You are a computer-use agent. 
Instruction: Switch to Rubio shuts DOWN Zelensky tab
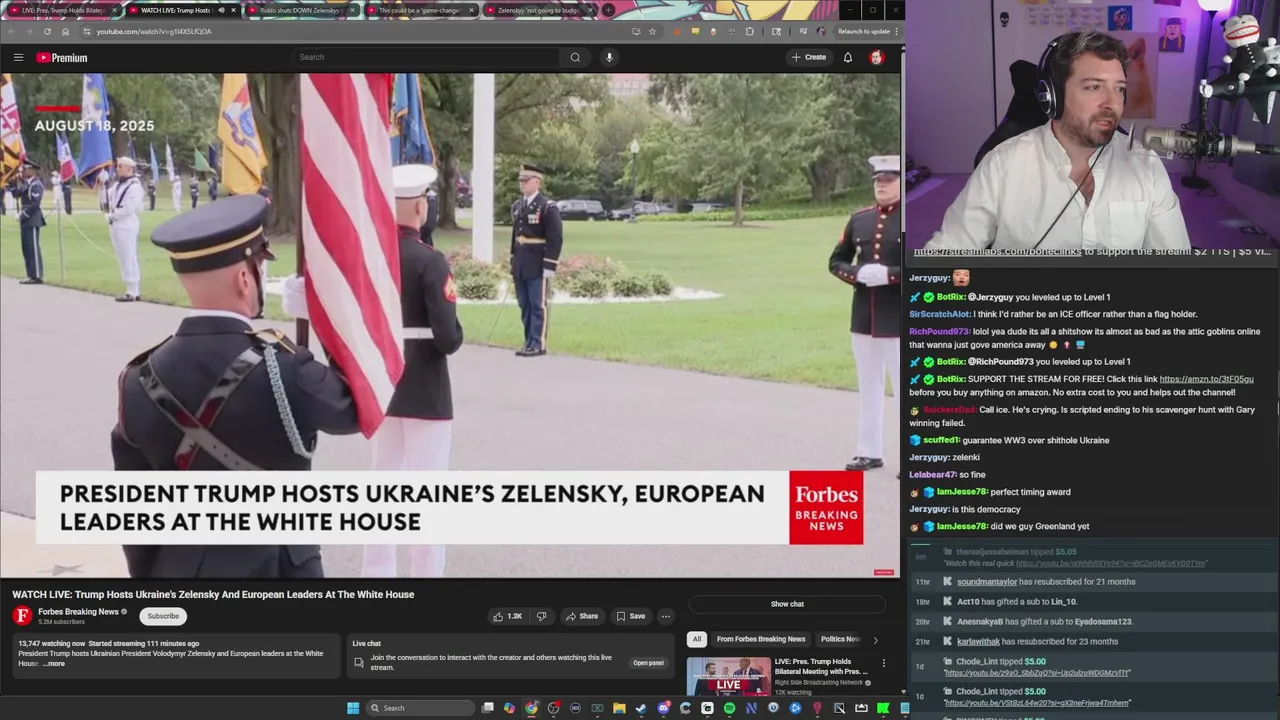pyautogui.click(x=300, y=10)
